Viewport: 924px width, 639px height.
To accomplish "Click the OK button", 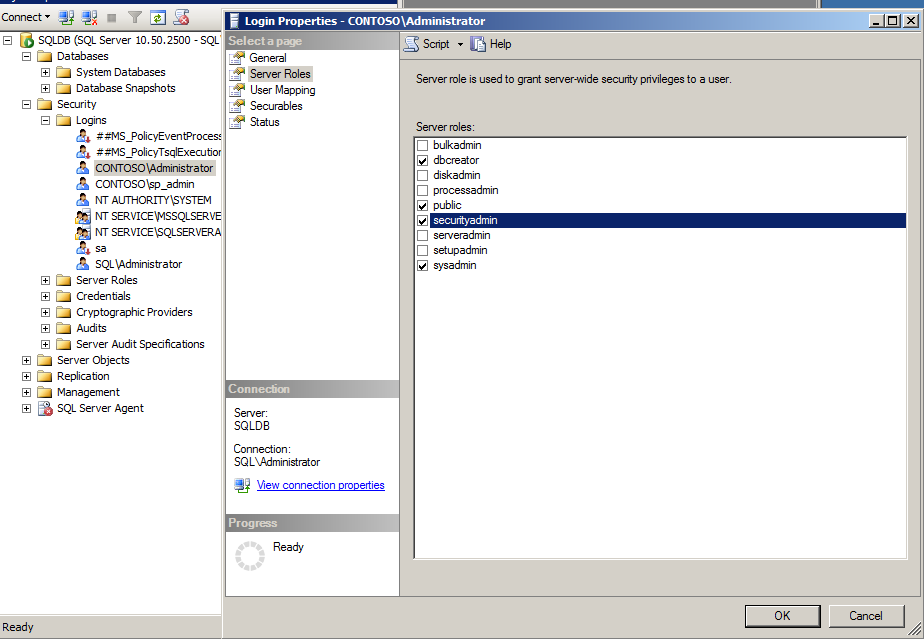I will 782,616.
